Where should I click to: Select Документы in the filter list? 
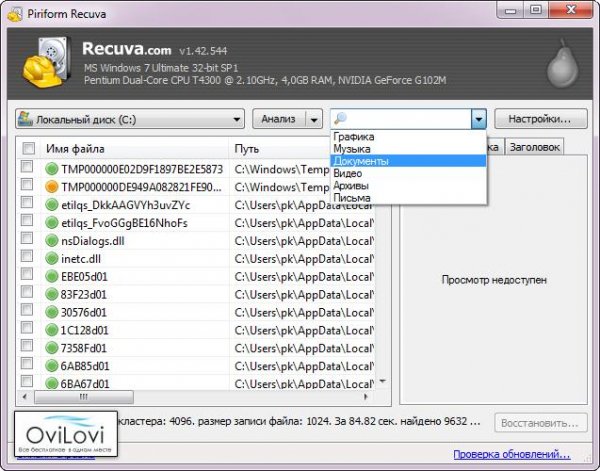[408, 161]
